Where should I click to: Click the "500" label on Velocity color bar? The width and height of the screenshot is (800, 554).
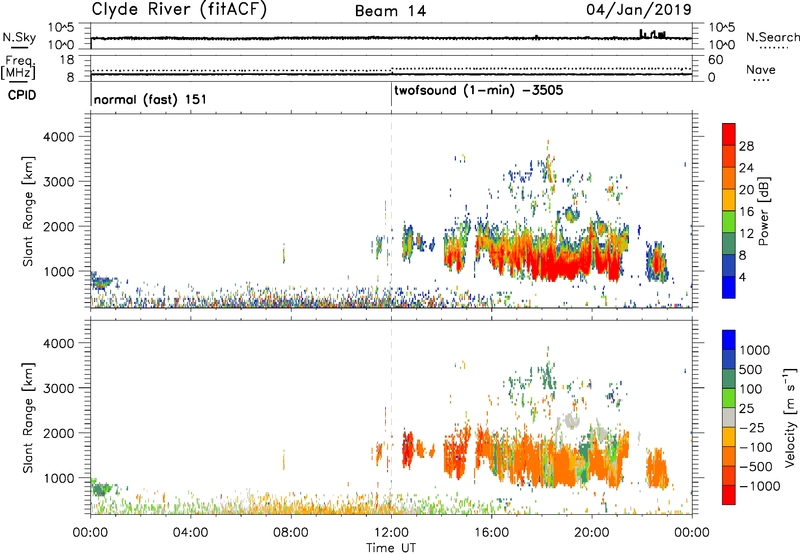(751, 369)
